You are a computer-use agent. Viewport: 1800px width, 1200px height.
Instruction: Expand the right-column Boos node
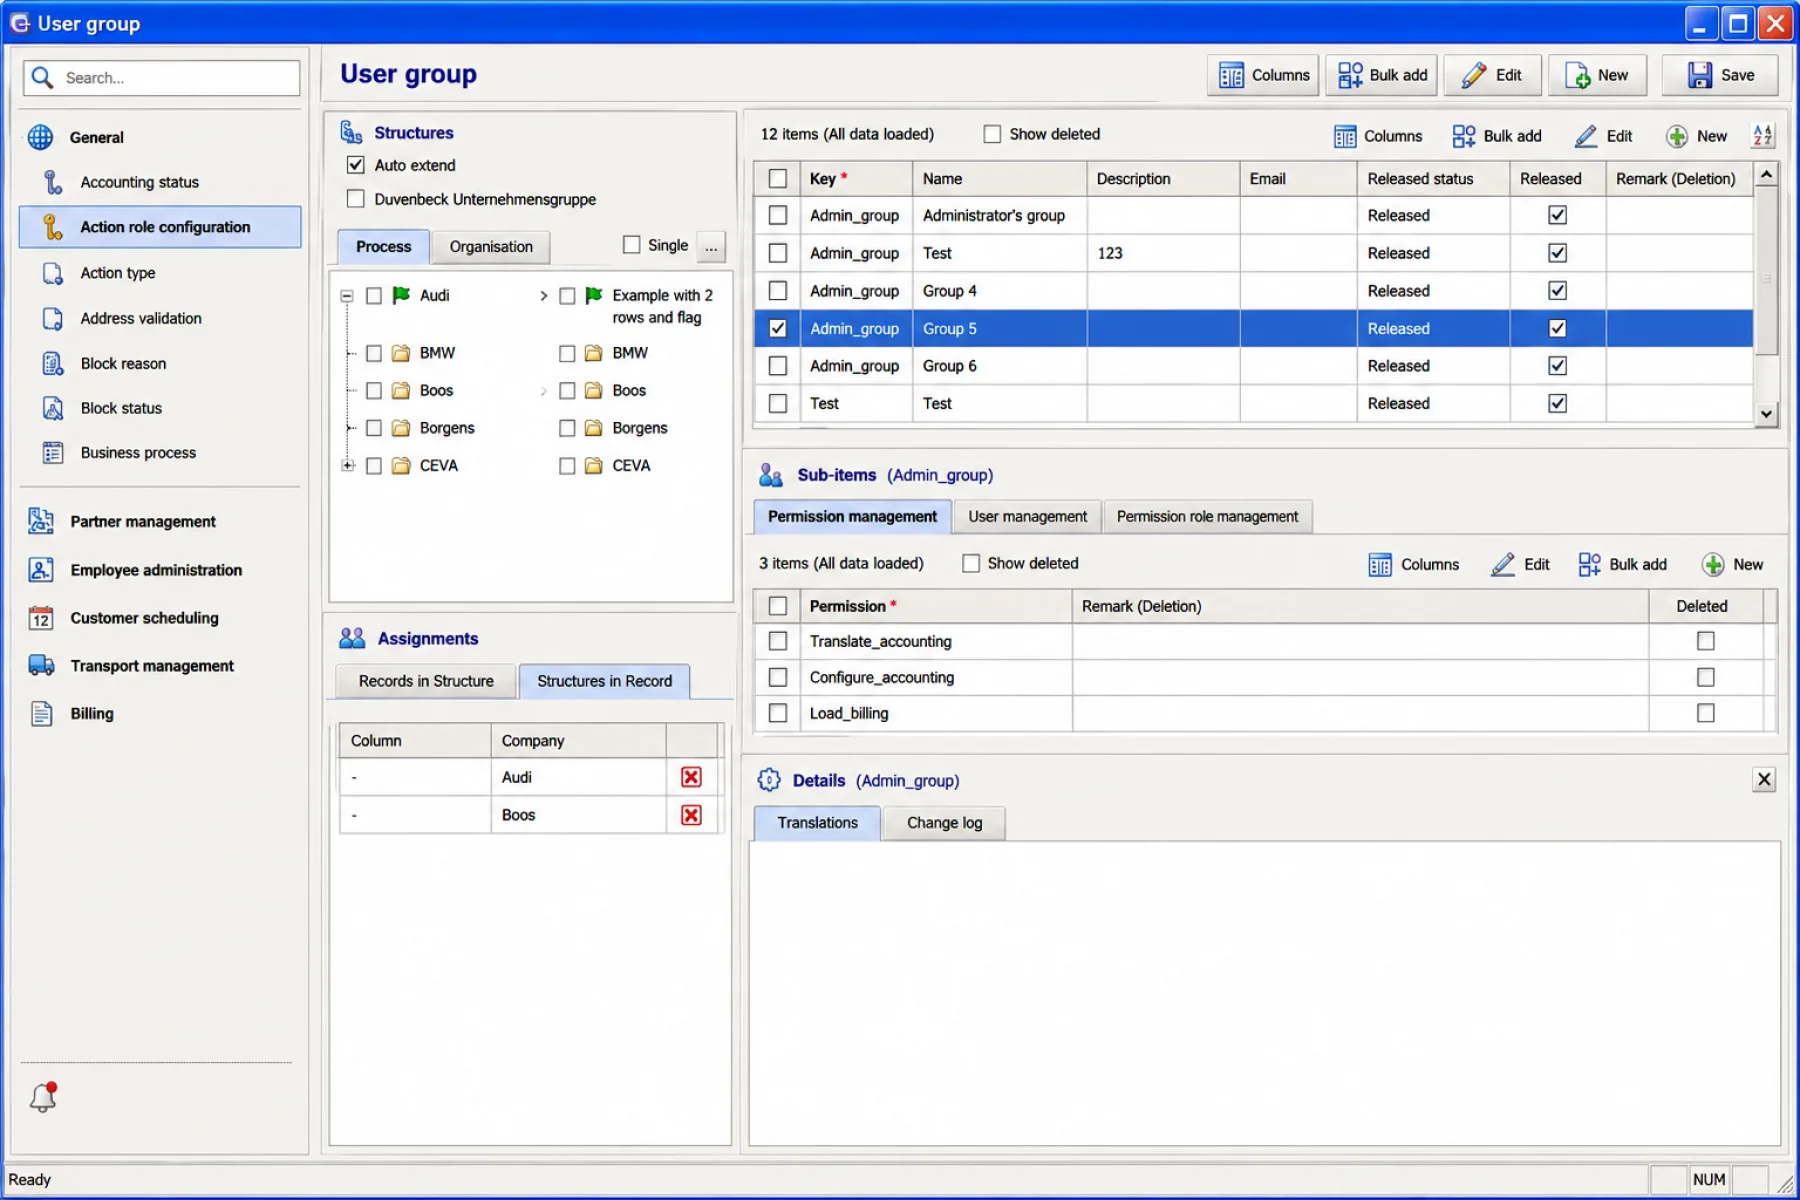click(543, 391)
